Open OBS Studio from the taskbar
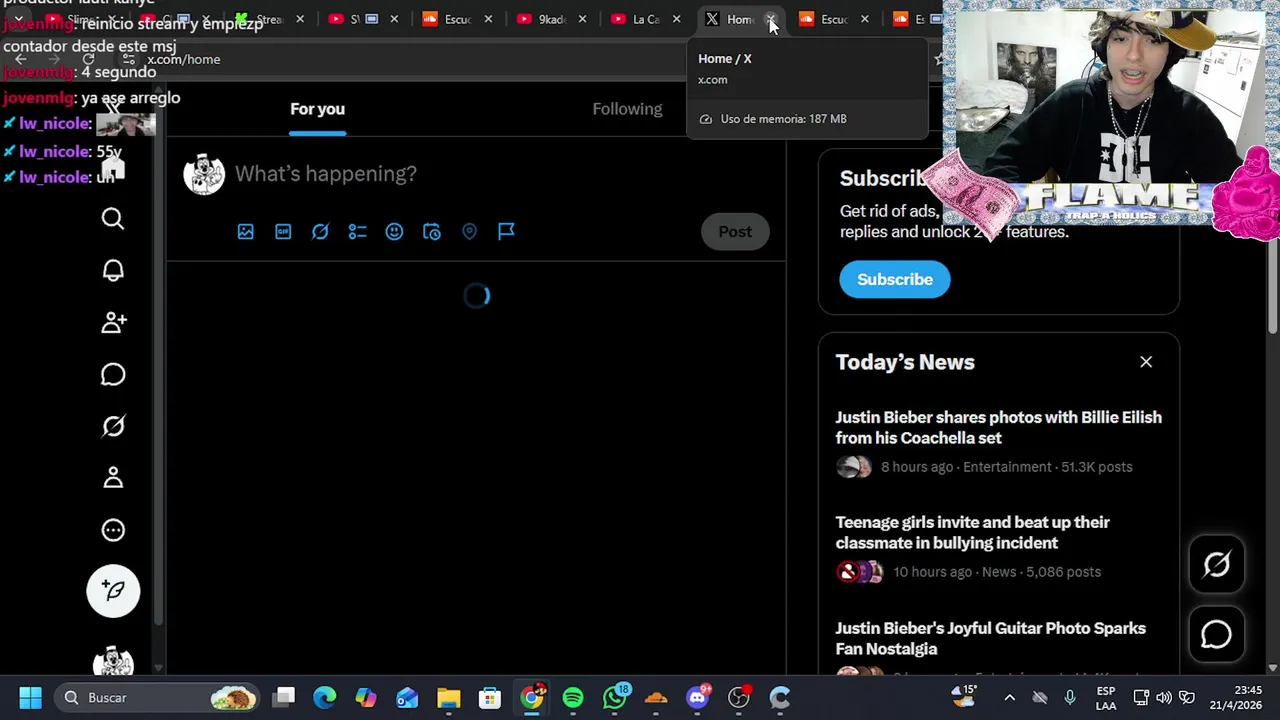This screenshot has width=1280, height=720. coord(739,697)
